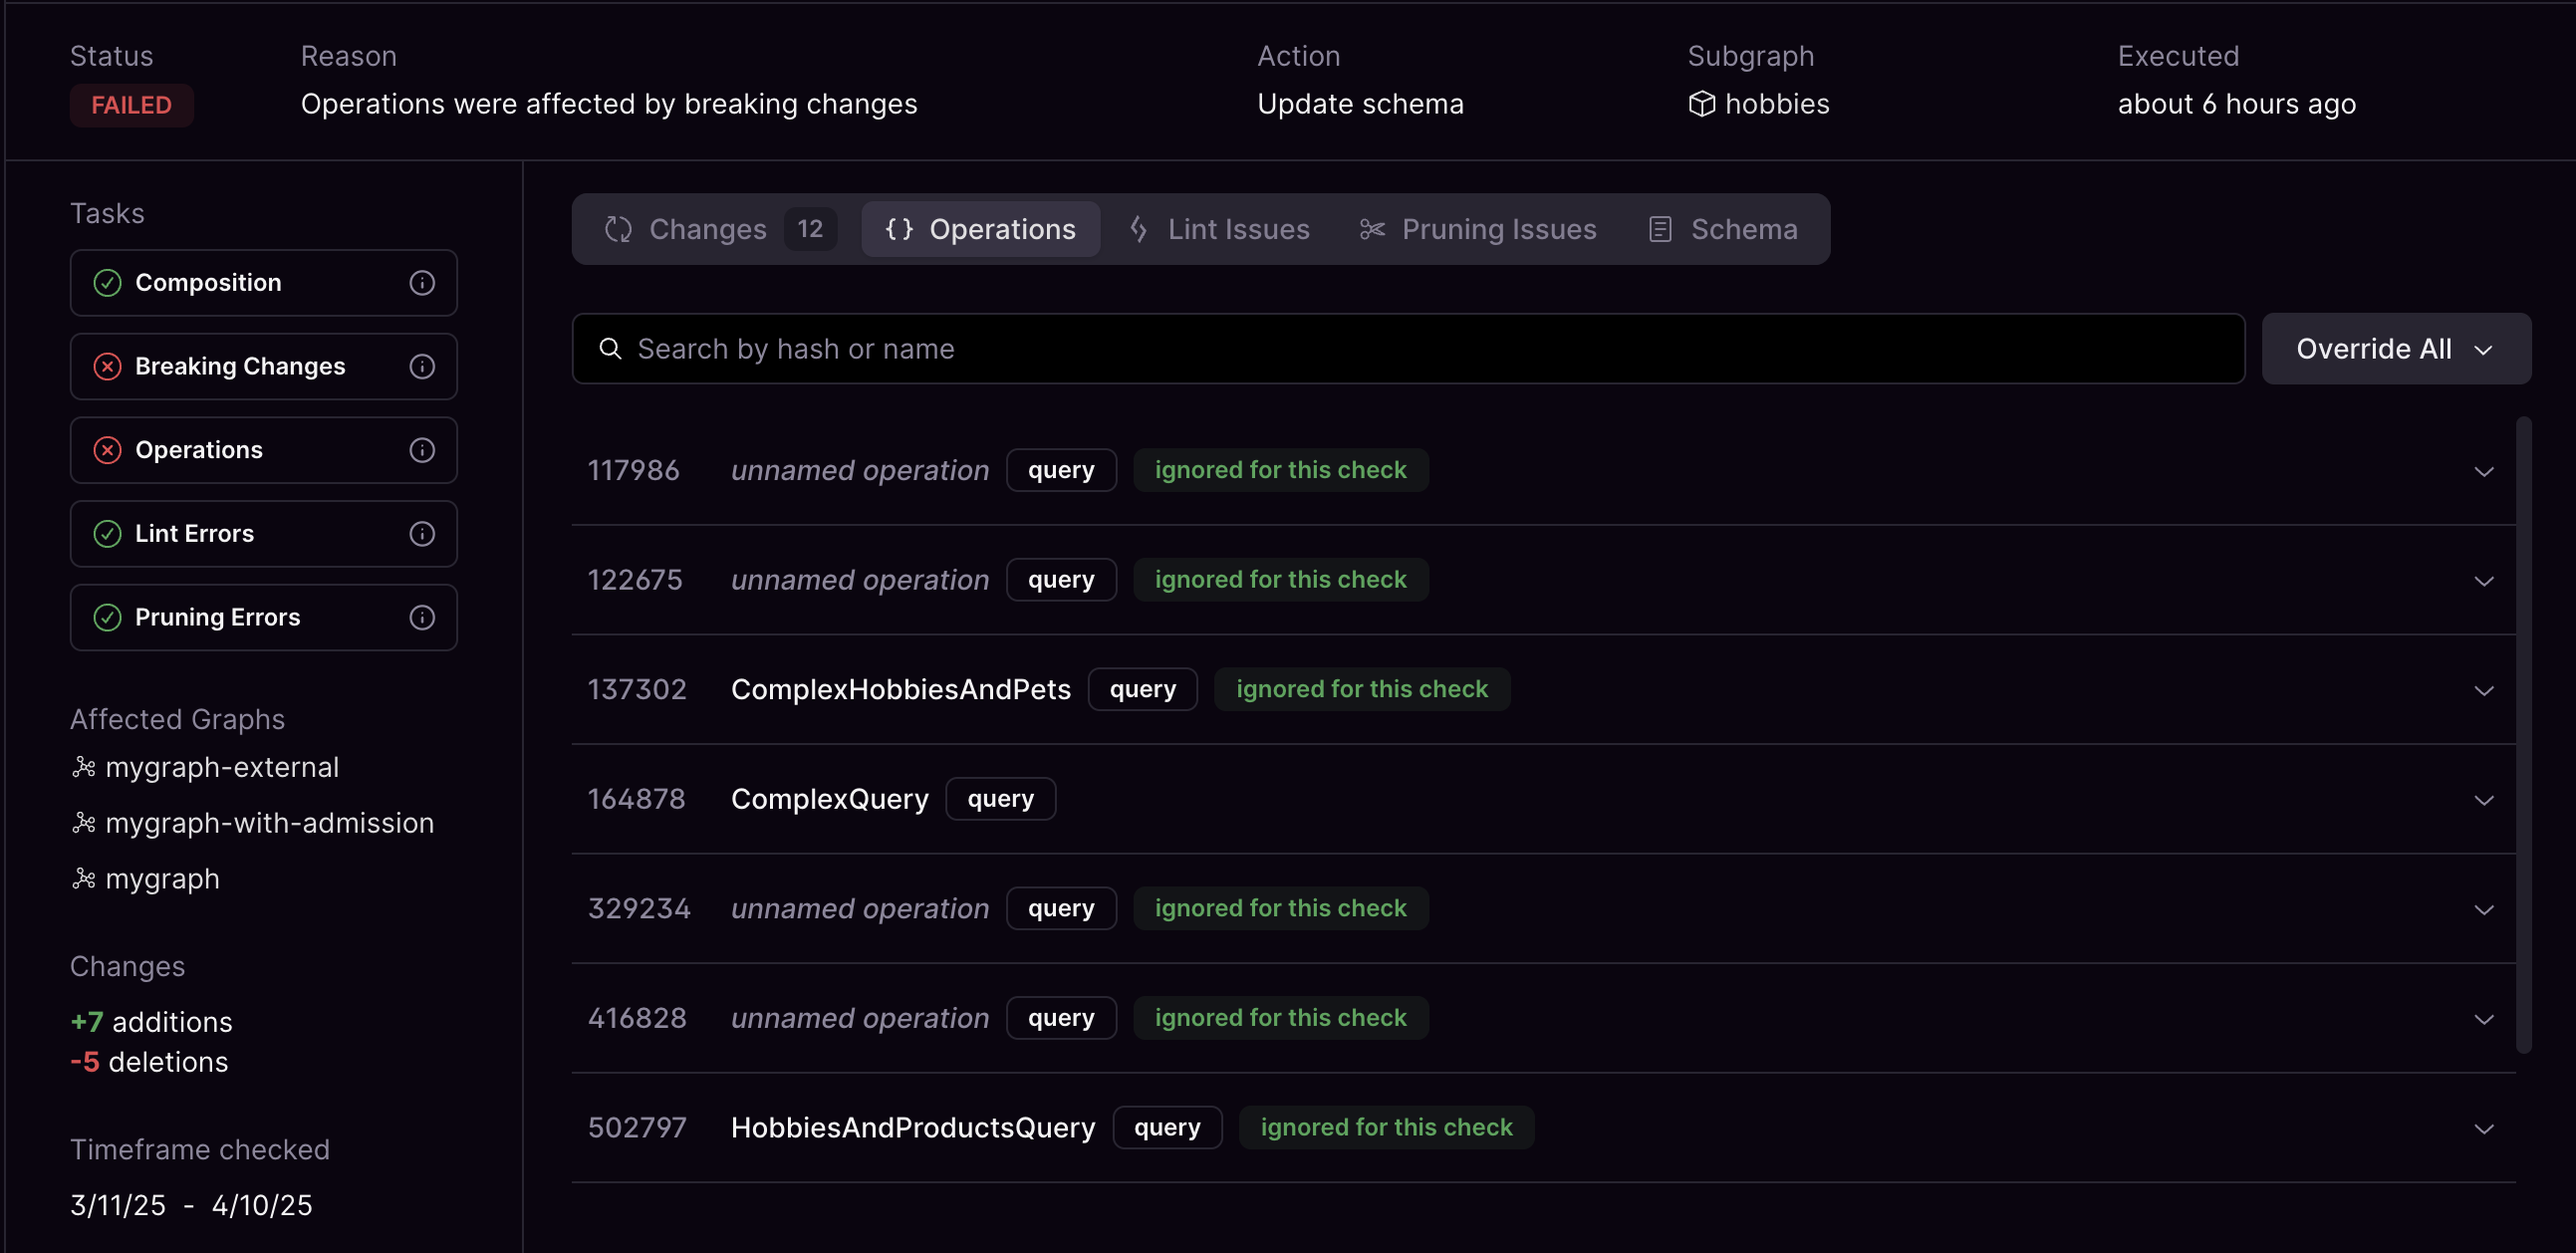Click the mygraph link under Affected Graphs
The height and width of the screenshot is (1253, 2576).
[x=162, y=879]
